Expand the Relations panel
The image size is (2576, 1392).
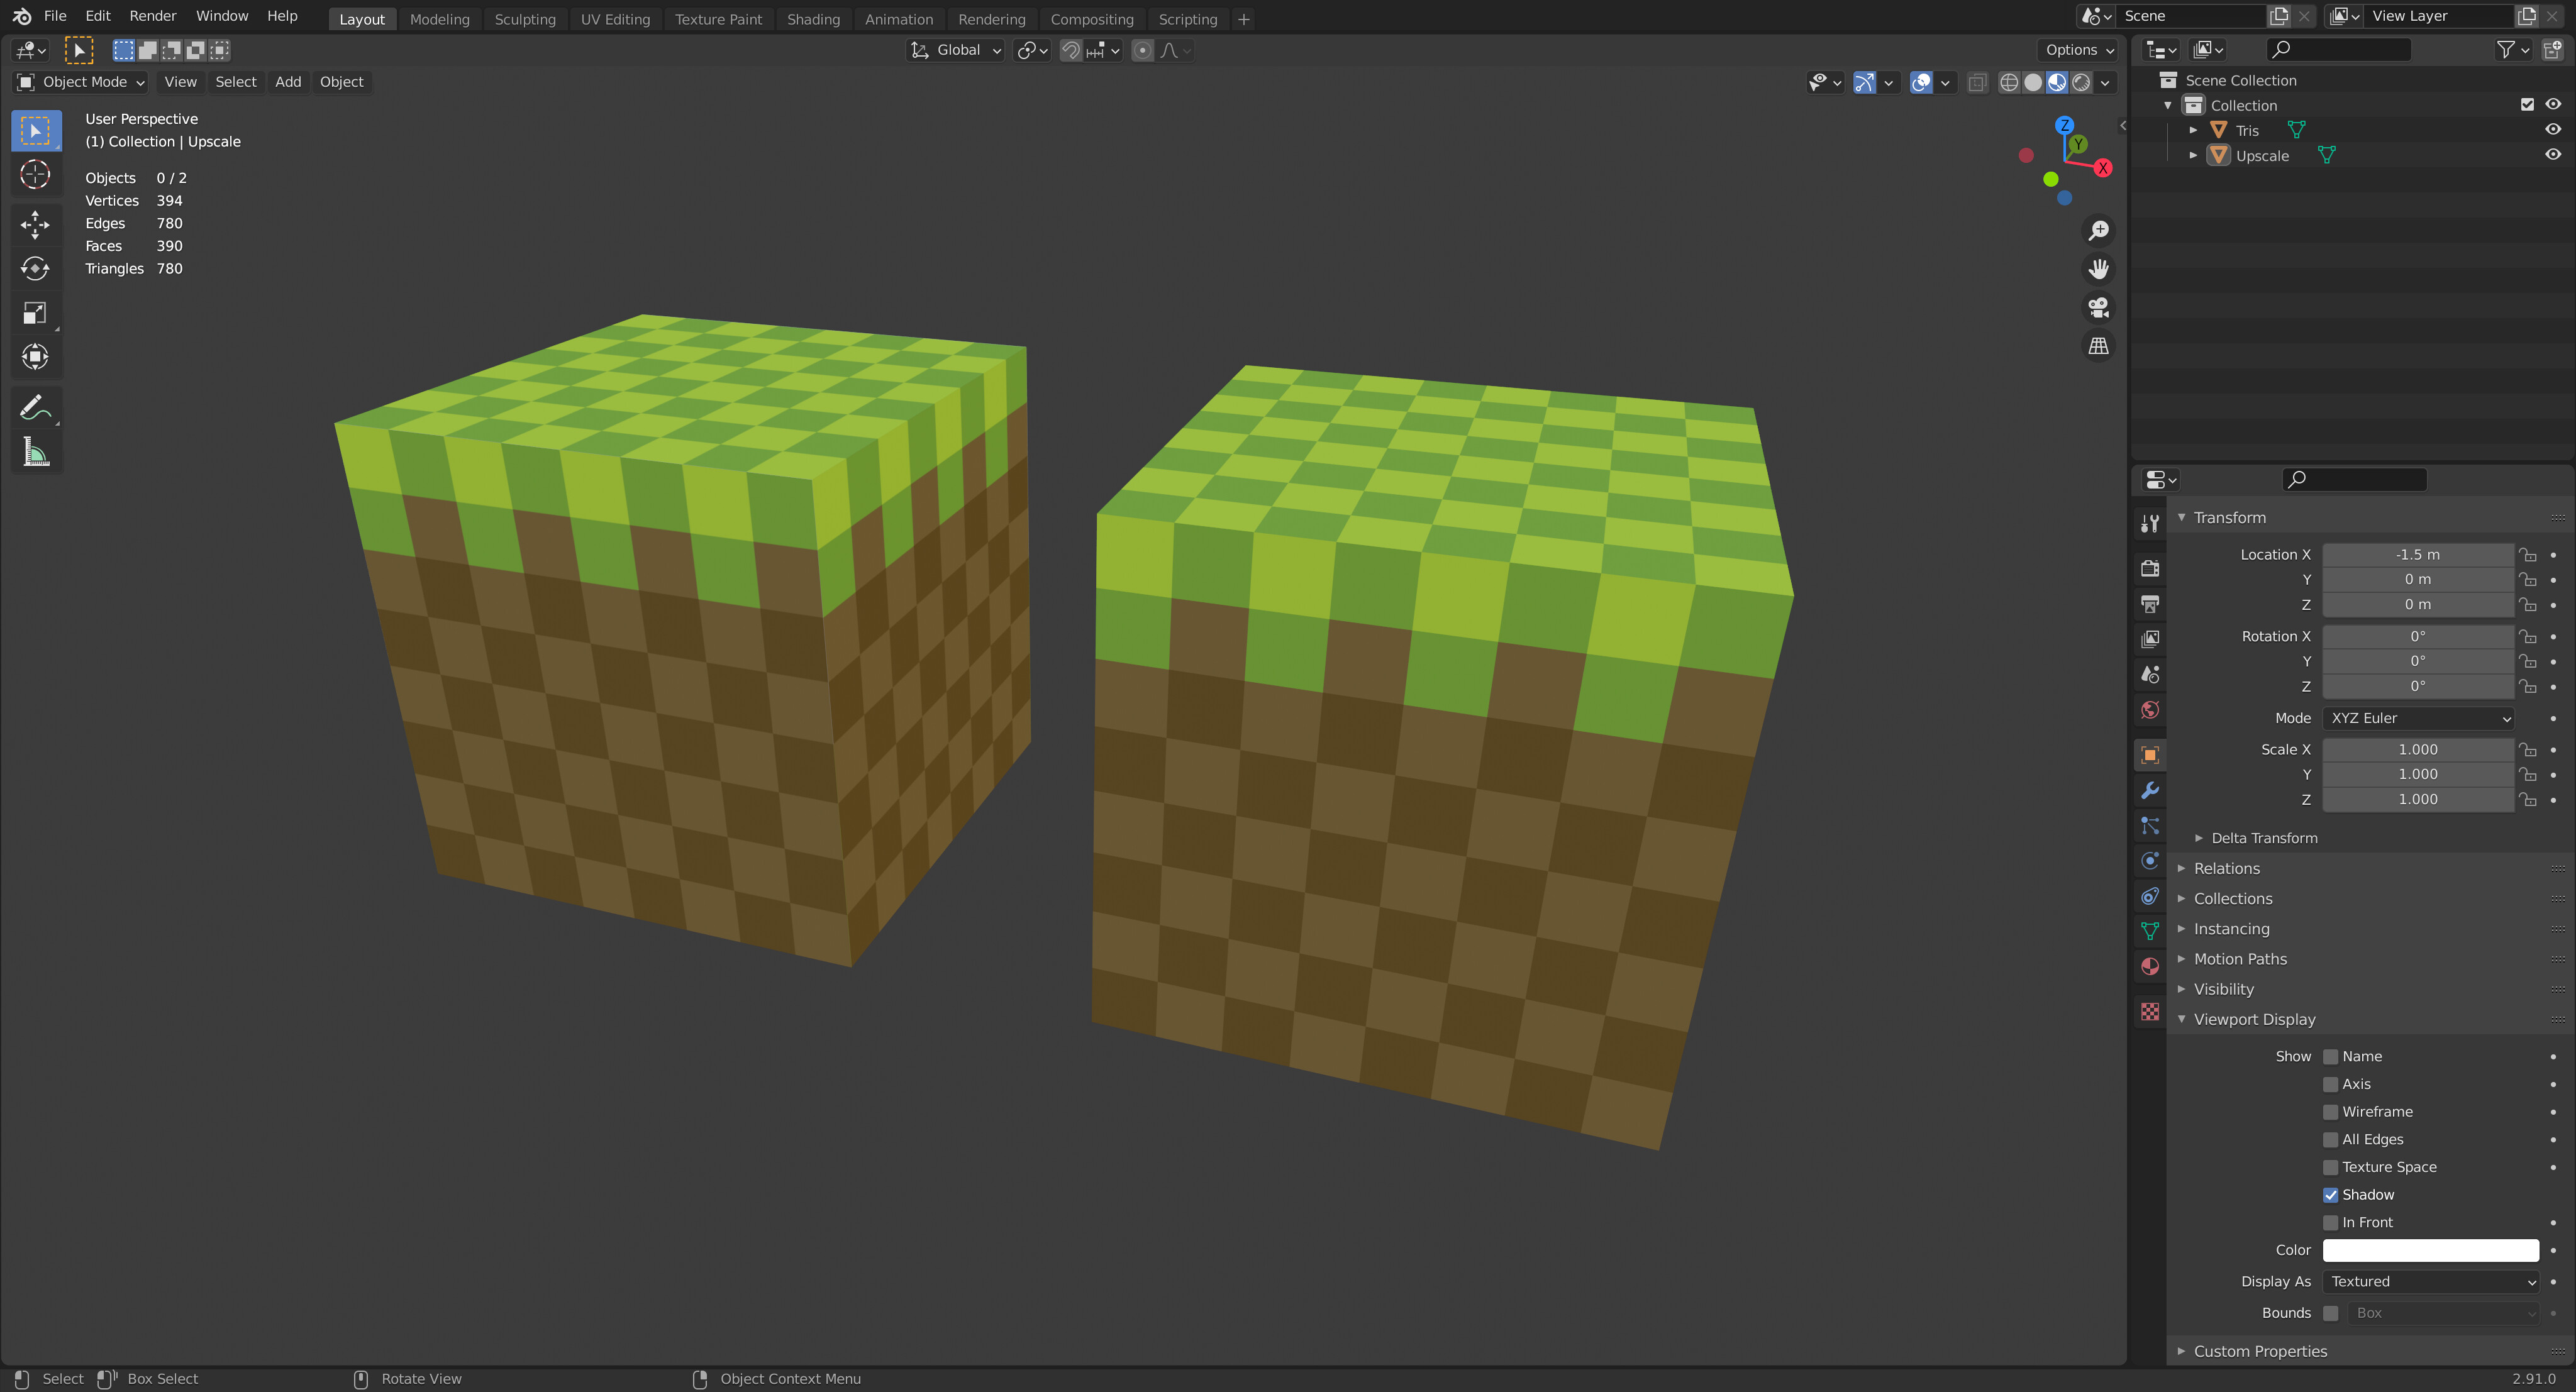tap(2226, 869)
